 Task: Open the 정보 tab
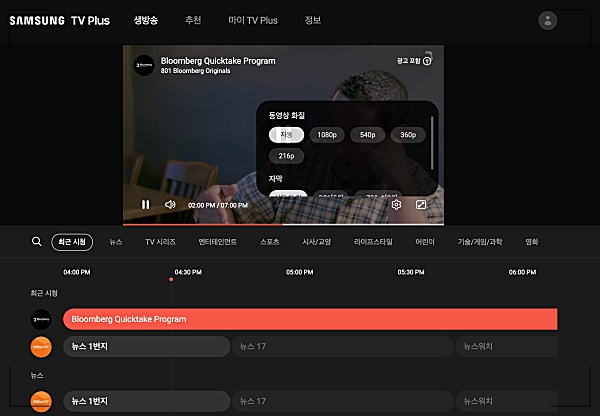(313, 20)
